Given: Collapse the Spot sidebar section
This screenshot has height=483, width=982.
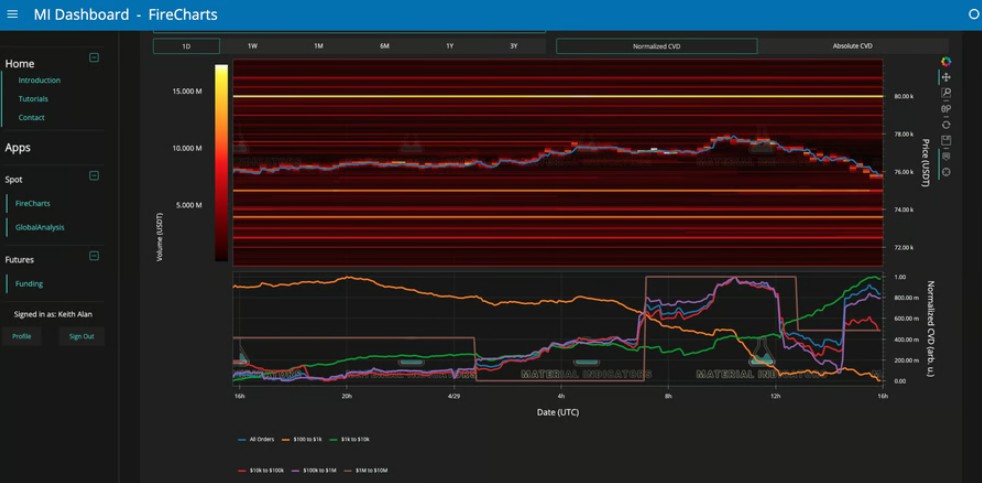Looking at the screenshot, I should (x=94, y=175).
